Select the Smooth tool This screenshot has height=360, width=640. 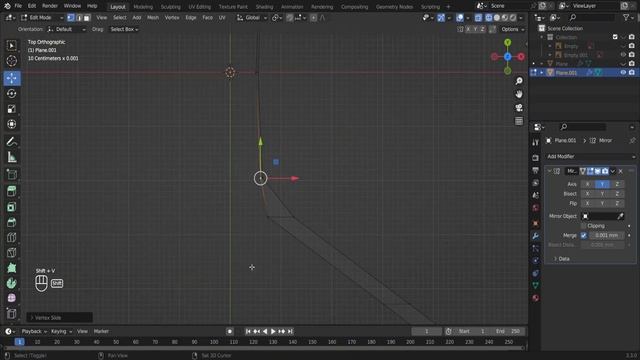[x=11, y=298]
